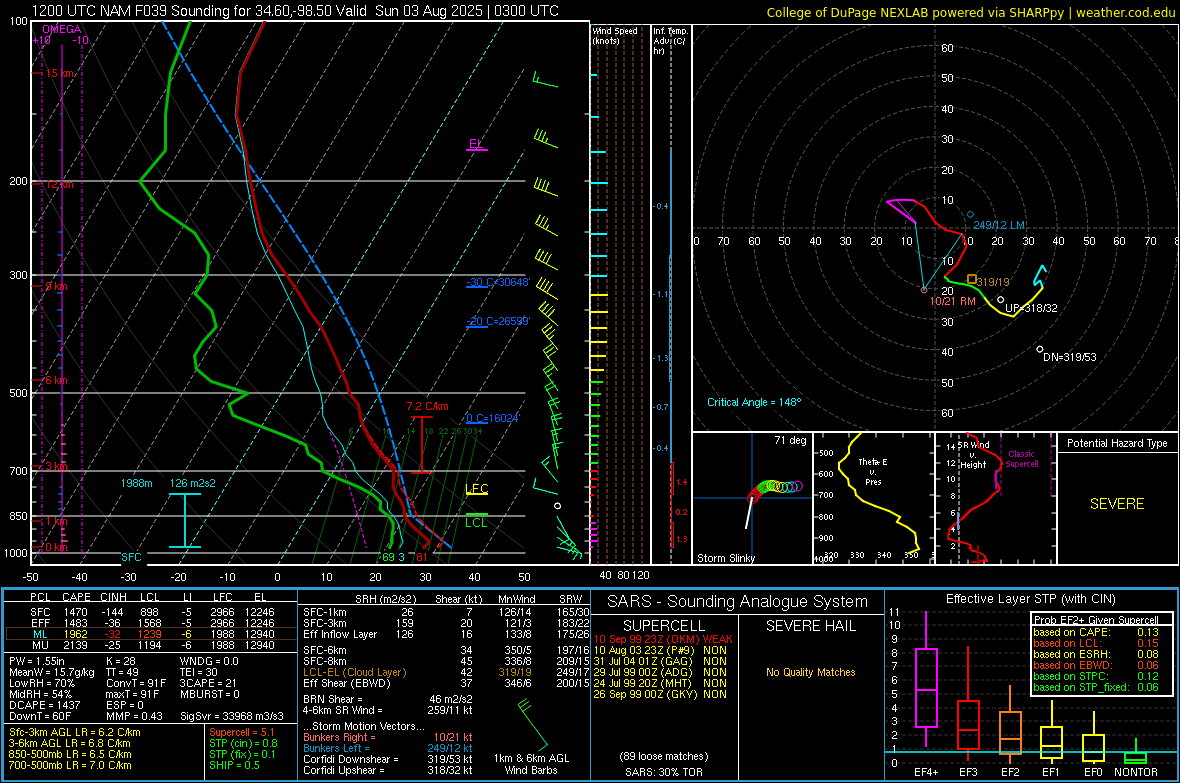Click the red 7.2 C/km lapse rate label
This screenshot has width=1180, height=783.
click(x=427, y=406)
